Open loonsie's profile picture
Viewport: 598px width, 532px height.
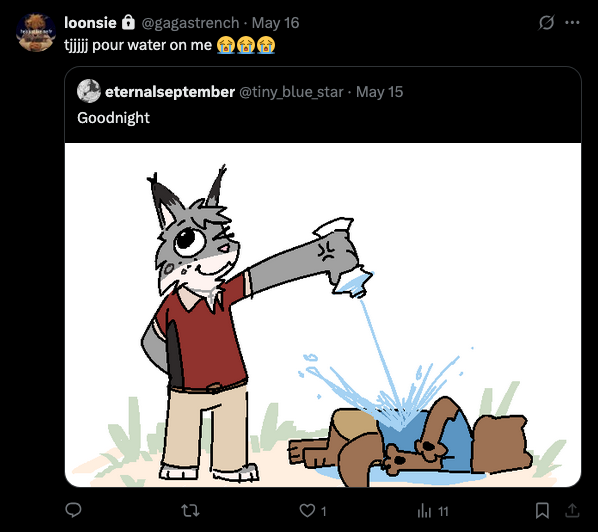[36, 32]
